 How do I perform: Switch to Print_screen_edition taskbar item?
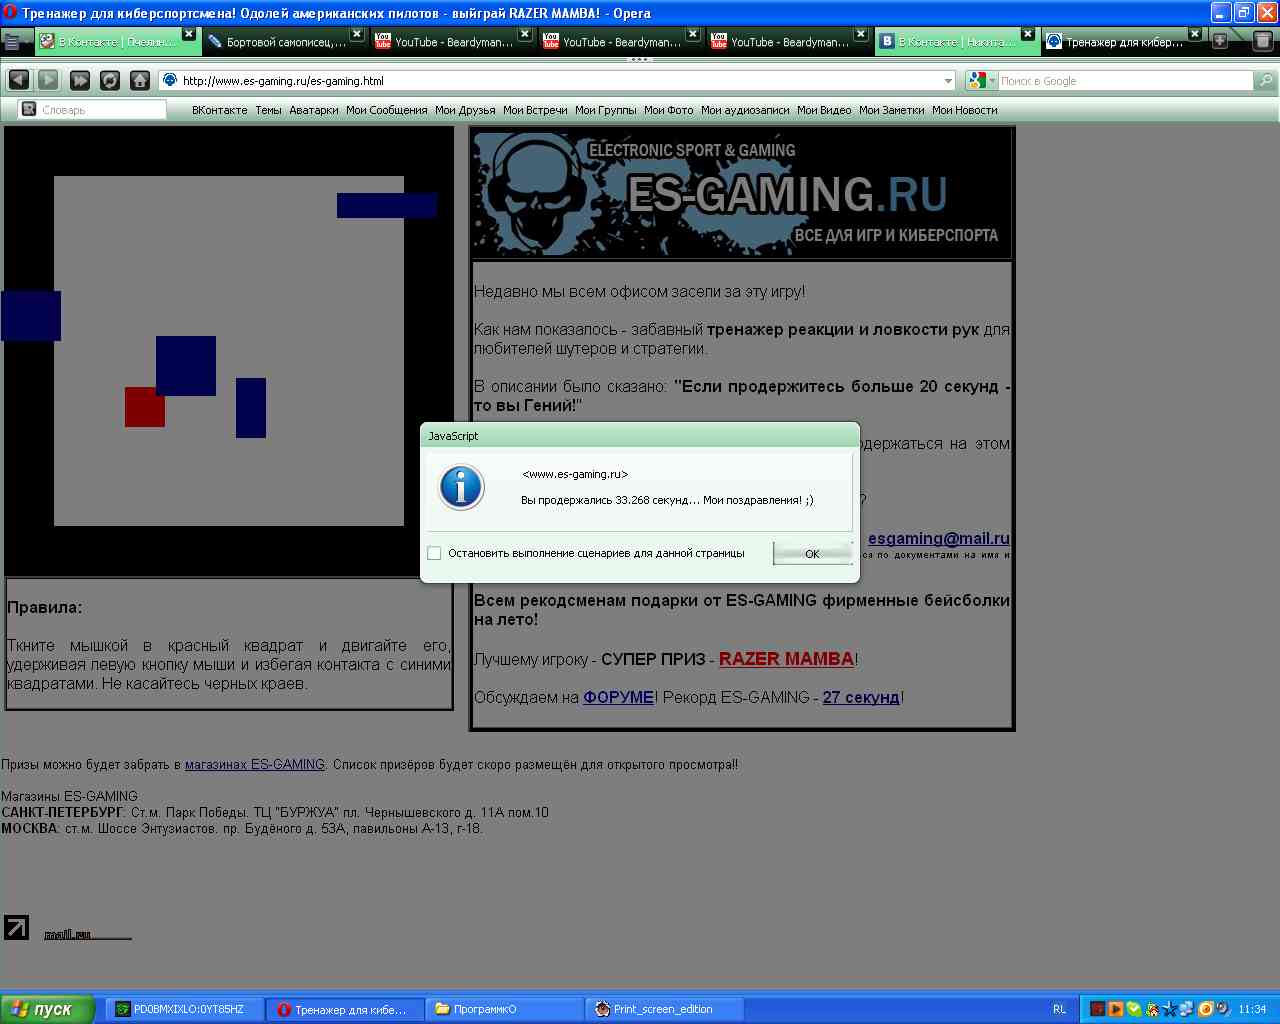click(x=664, y=1009)
